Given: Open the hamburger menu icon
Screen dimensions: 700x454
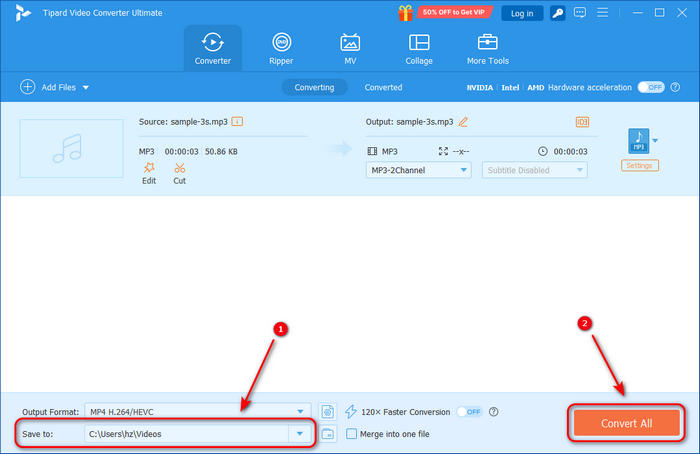Looking at the screenshot, I should pyautogui.click(x=603, y=12).
